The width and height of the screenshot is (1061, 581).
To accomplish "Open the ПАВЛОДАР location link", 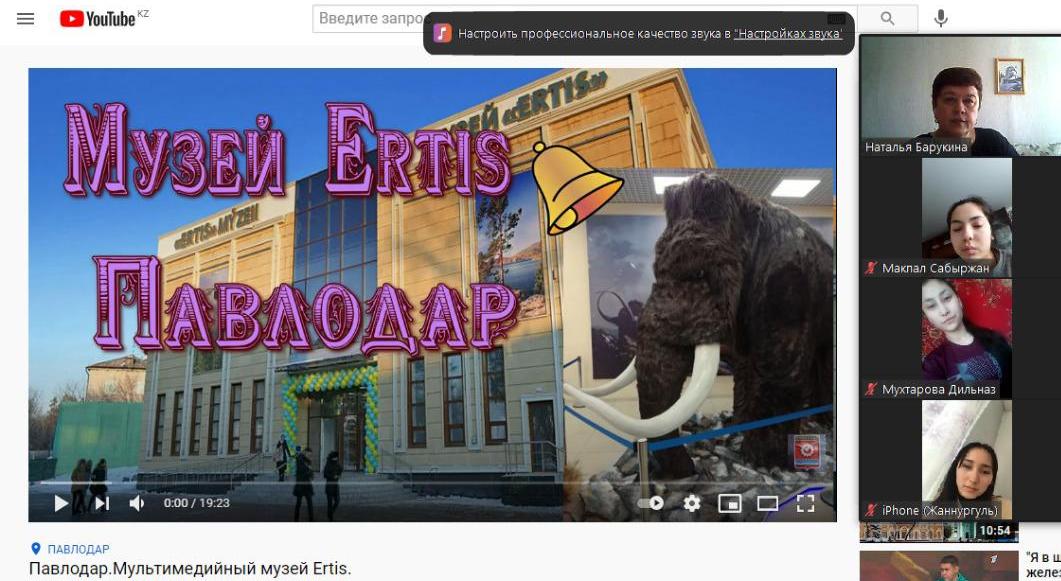I will 78,549.
